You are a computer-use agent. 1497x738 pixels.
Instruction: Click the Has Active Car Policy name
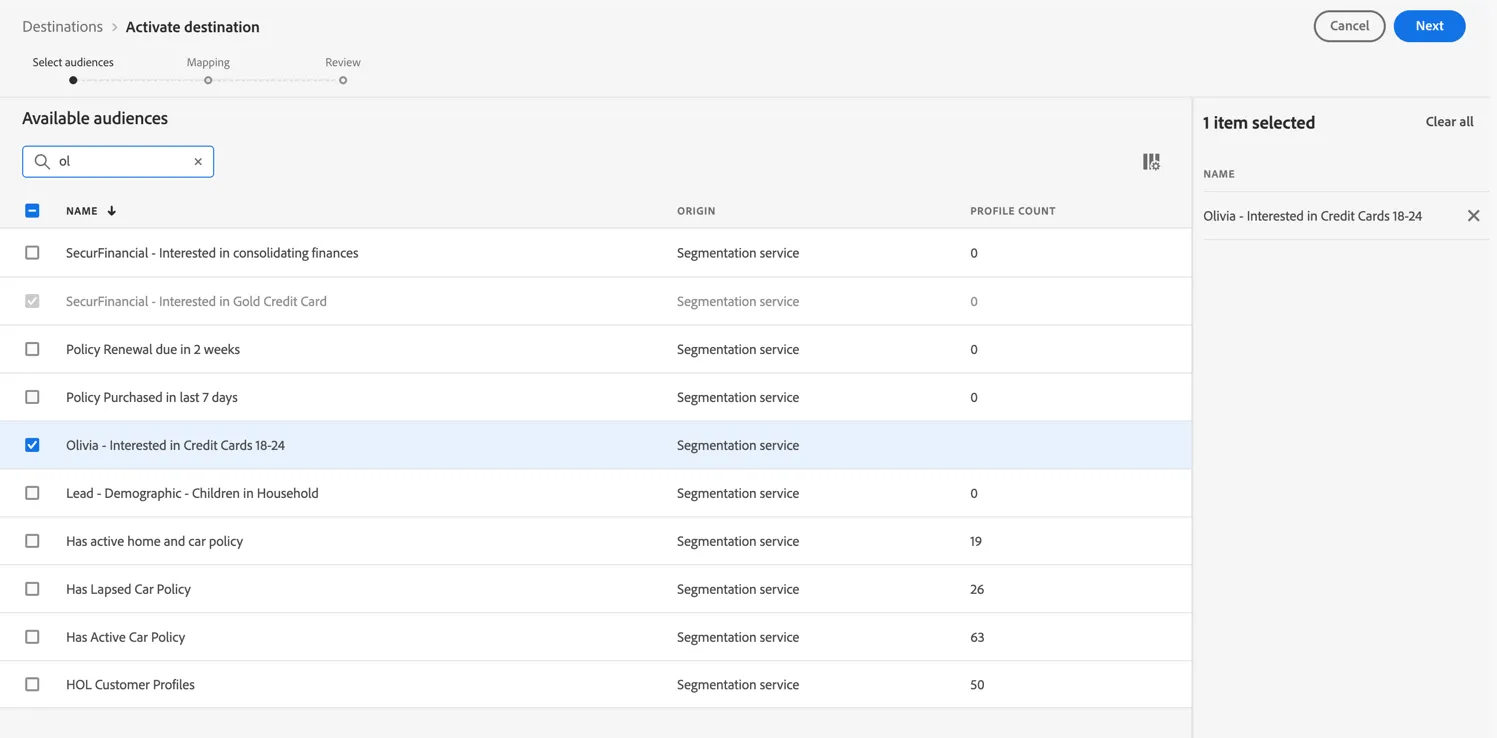(125, 637)
